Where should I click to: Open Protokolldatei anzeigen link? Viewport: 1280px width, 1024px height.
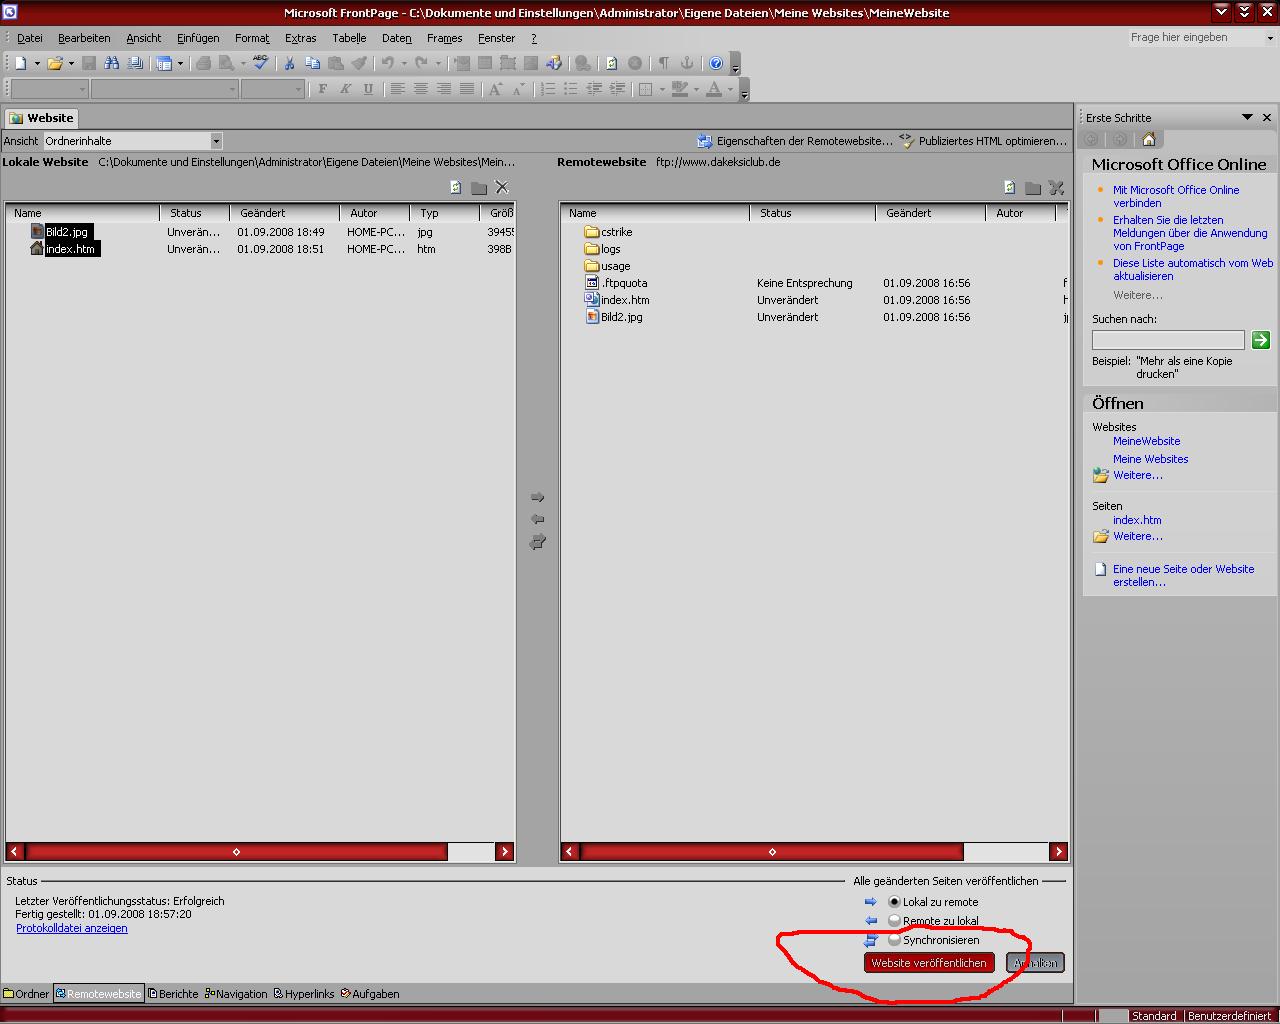(x=72, y=928)
